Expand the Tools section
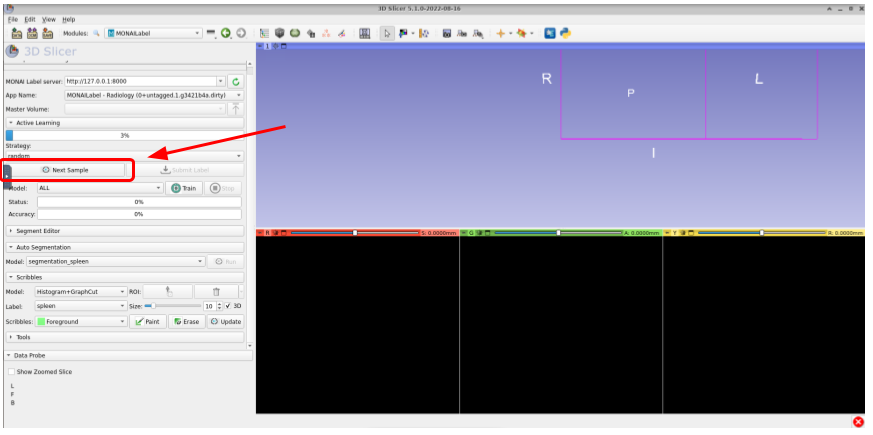This screenshot has height=435, width=873. click(26, 337)
